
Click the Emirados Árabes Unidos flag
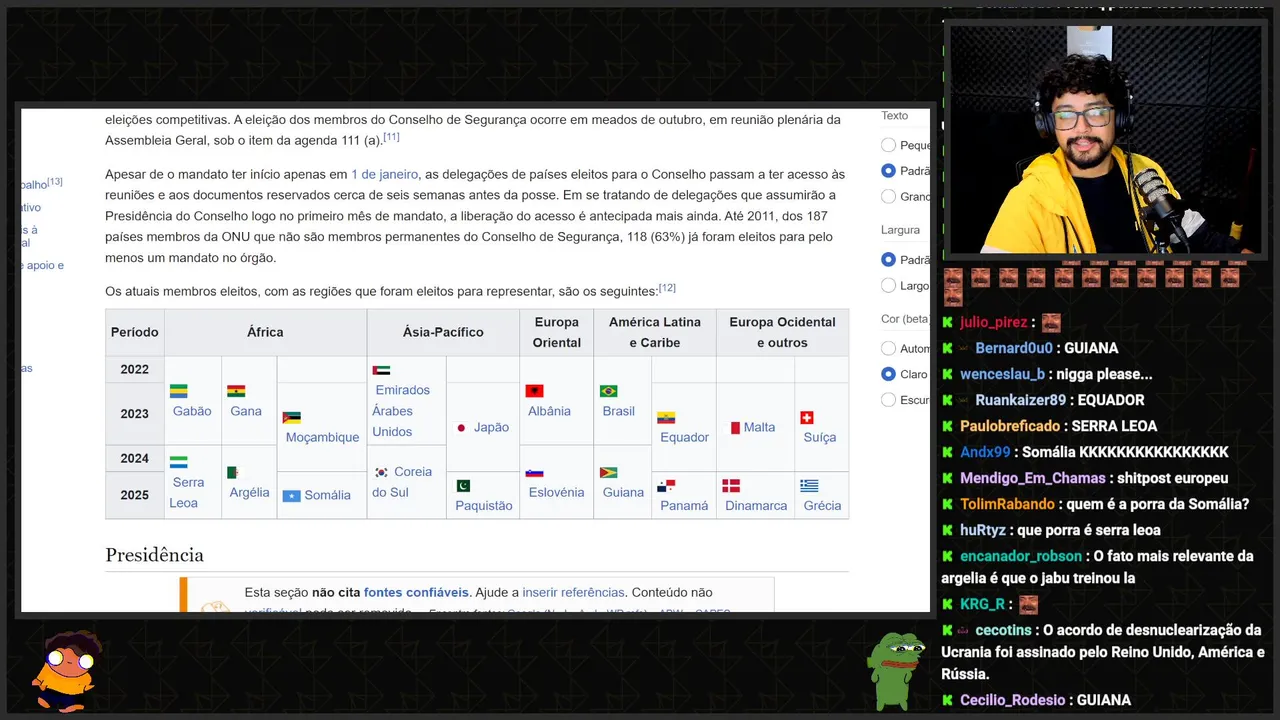click(381, 370)
